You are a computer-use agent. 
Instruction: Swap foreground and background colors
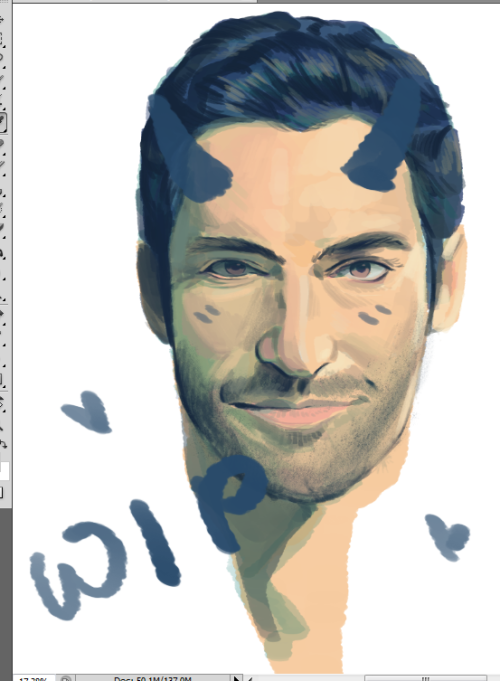coord(3,444)
